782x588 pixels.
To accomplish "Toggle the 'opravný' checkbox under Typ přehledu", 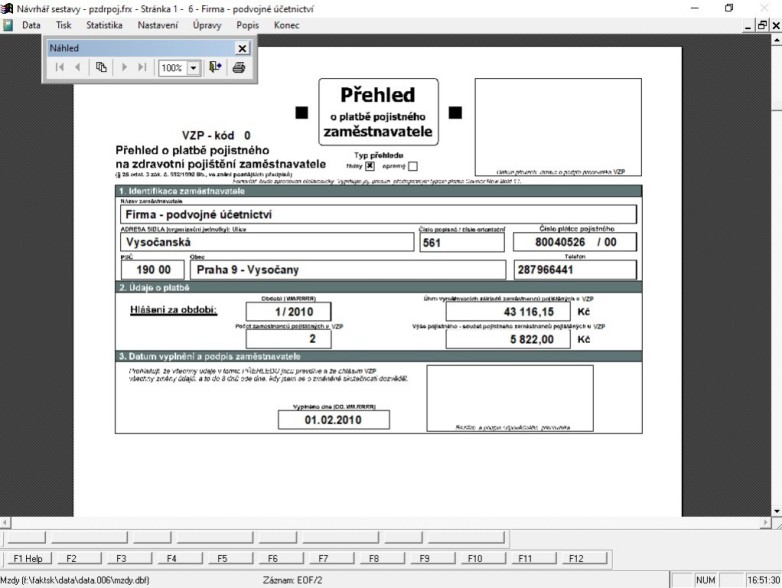I will point(412,166).
